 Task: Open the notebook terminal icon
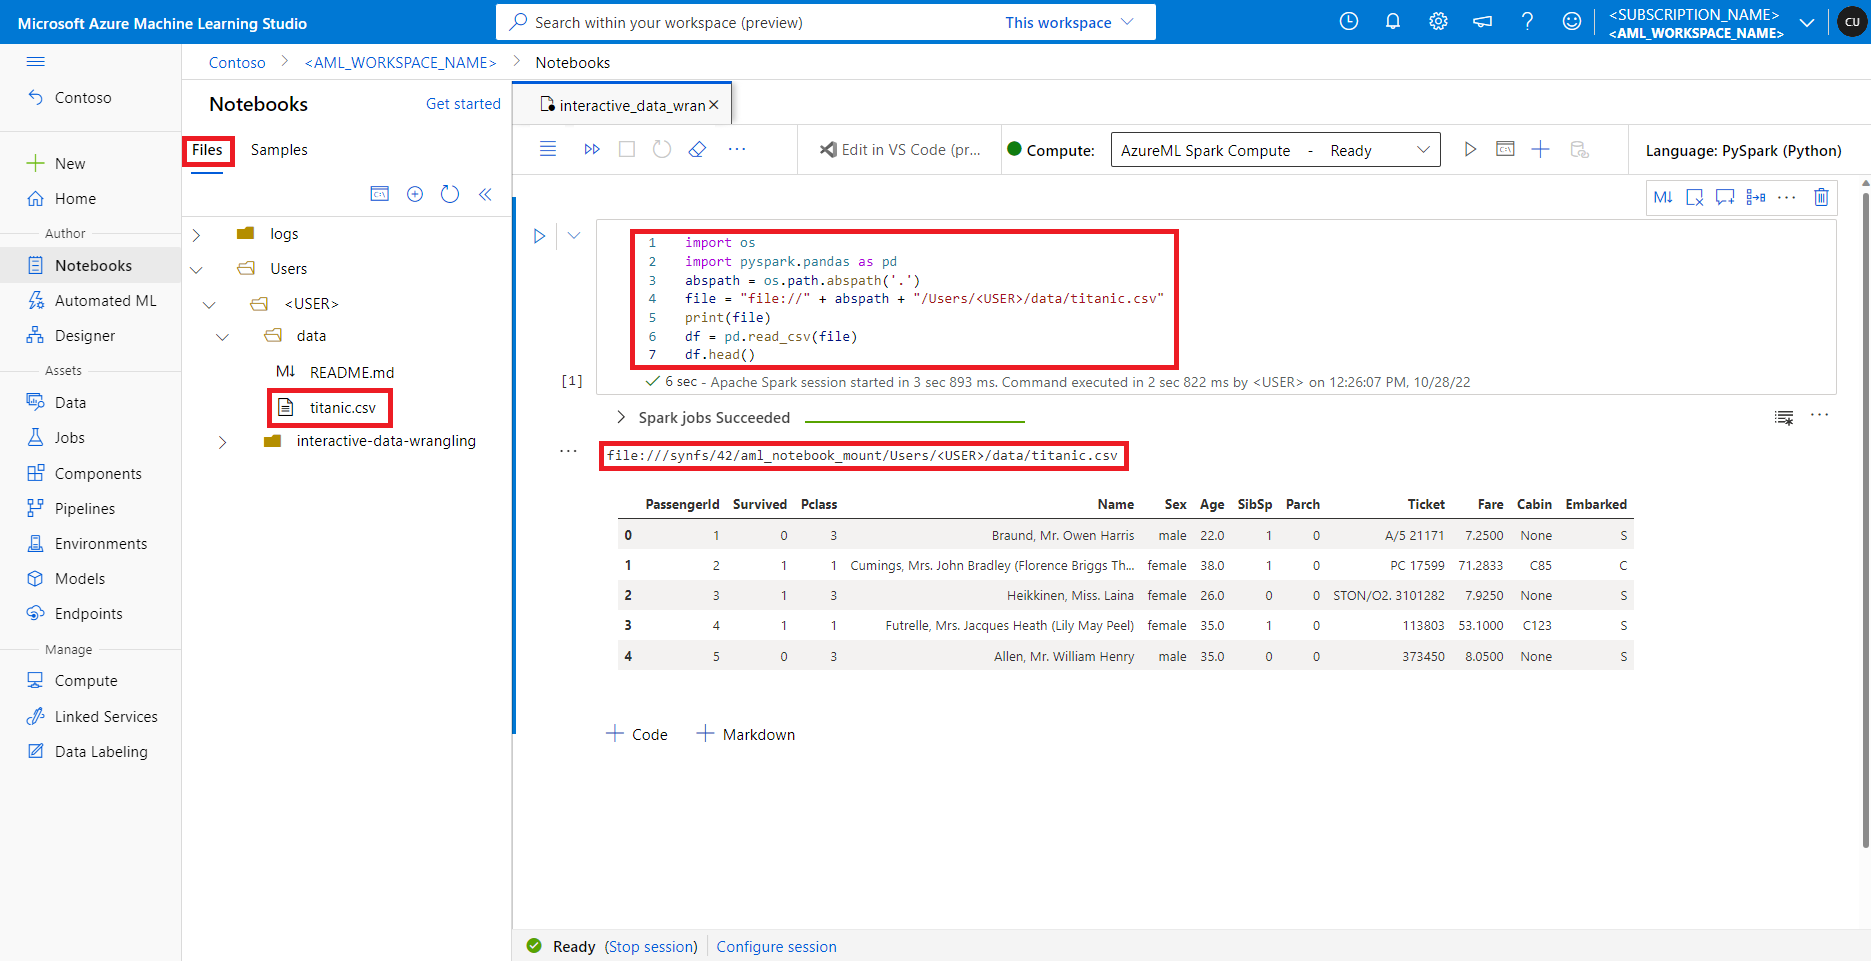(1505, 148)
